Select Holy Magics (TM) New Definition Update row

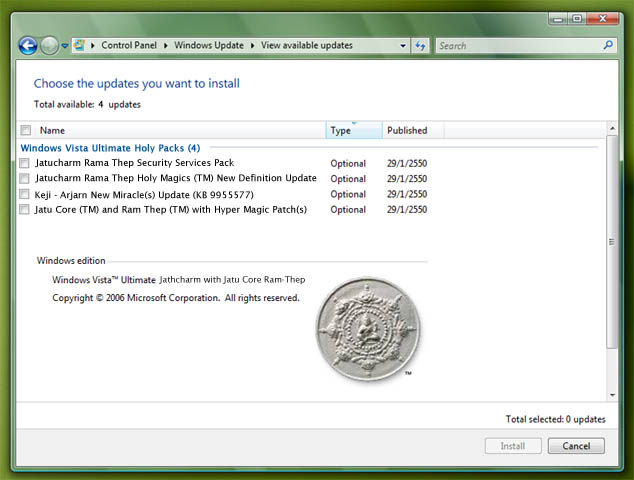tap(175, 178)
